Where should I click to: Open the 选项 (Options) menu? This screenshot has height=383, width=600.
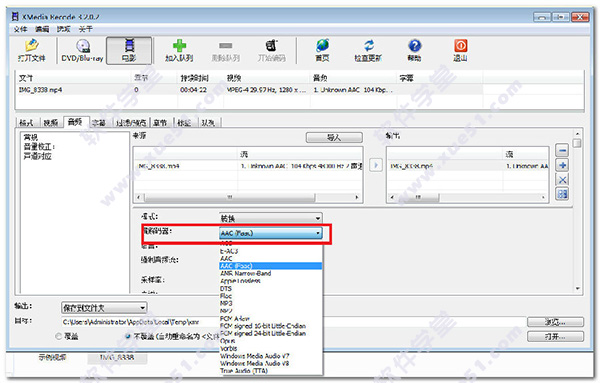pyautogui.click(x=64, y=29)
